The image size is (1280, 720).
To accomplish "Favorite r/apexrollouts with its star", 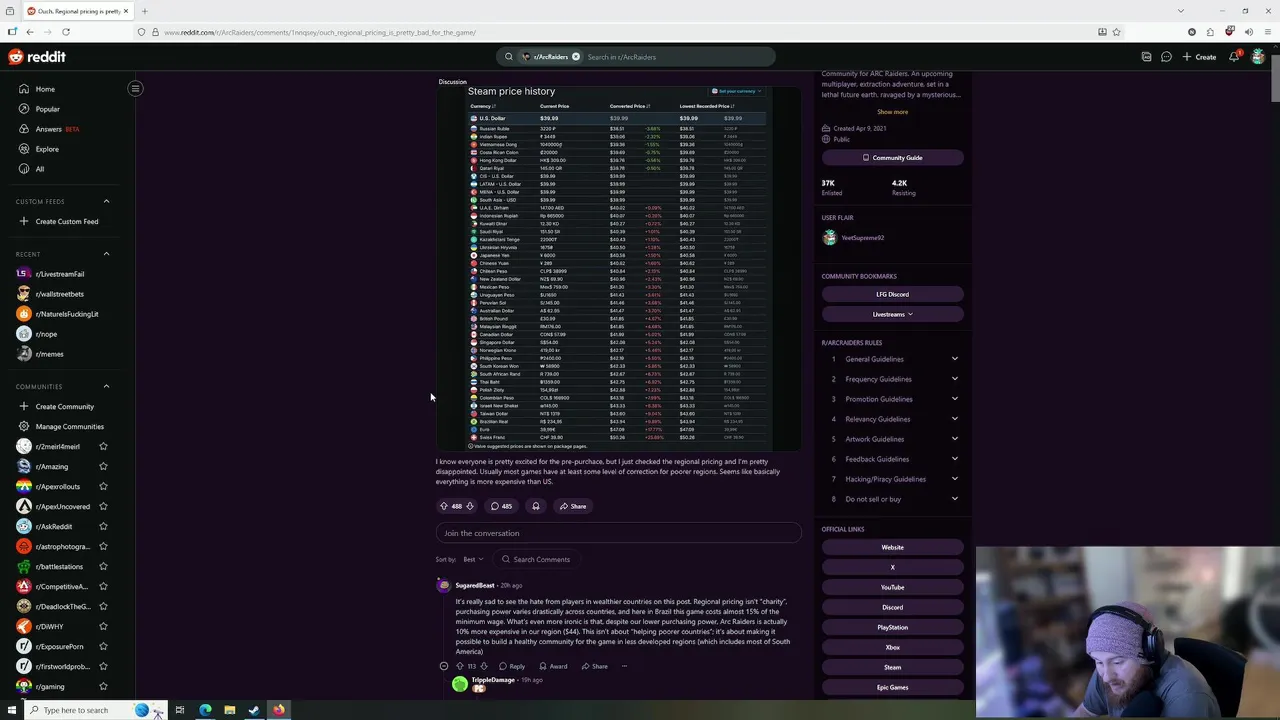I will pyautogui.click(x=103, y=486).
